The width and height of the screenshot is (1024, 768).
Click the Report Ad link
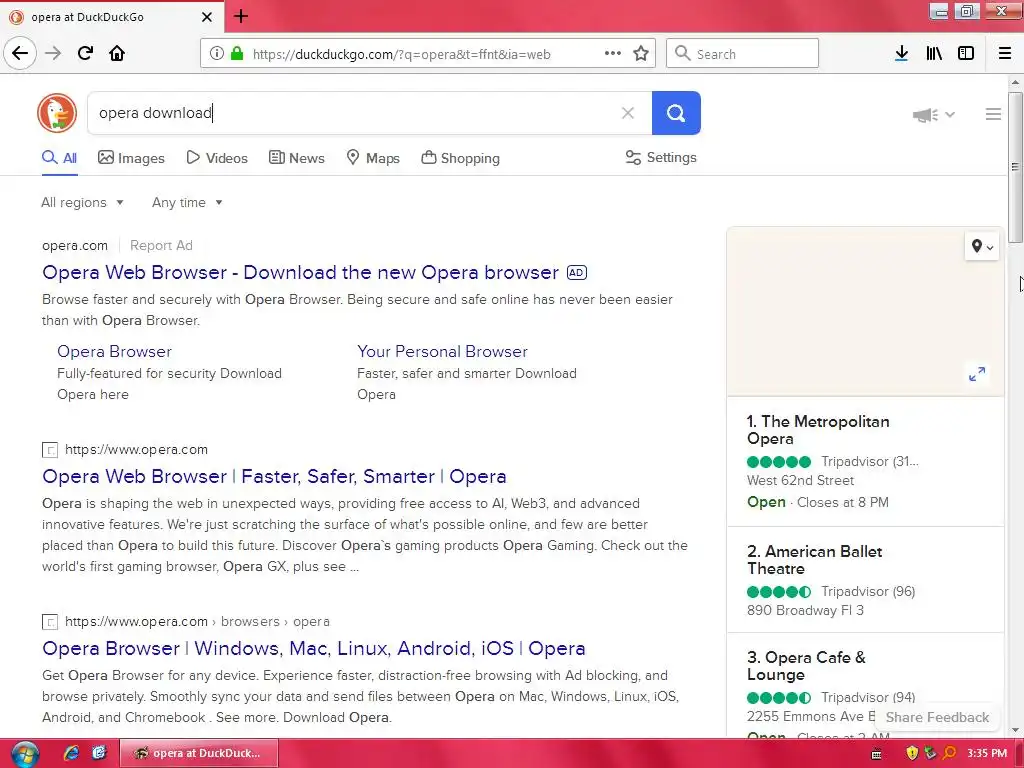tap(161, 246)
